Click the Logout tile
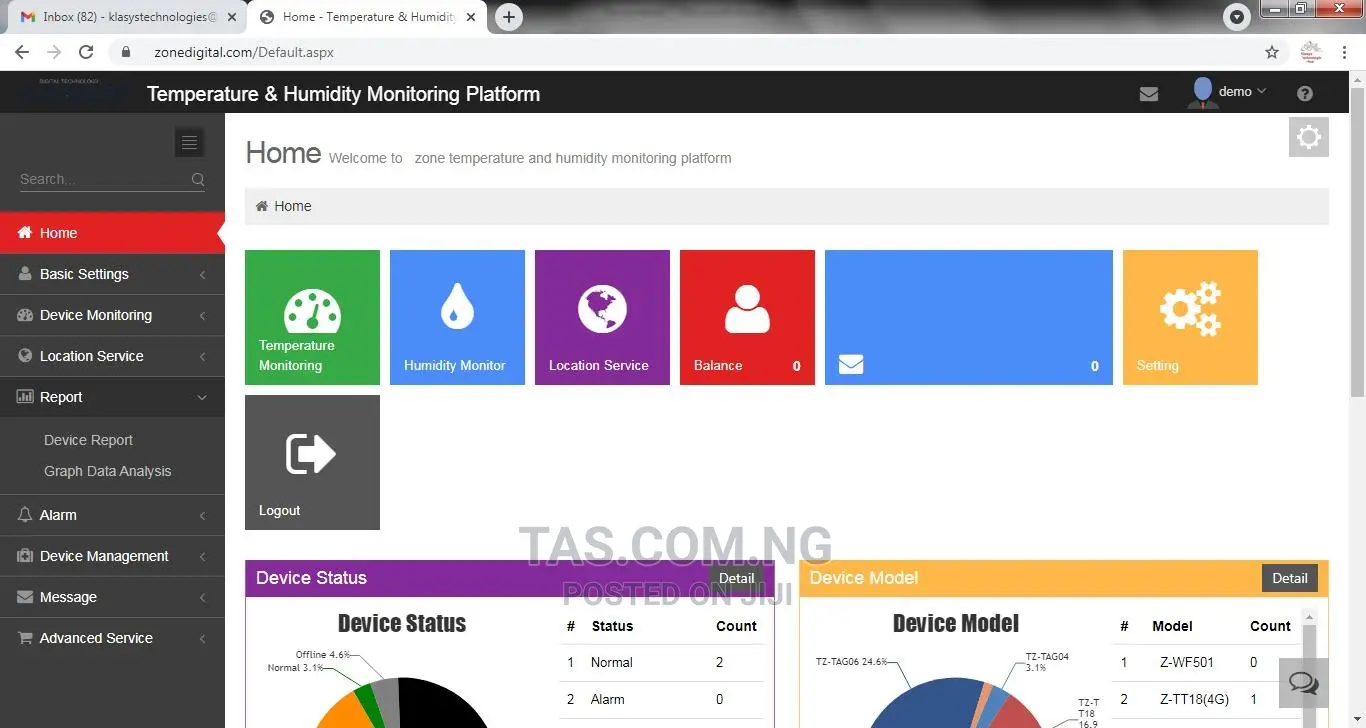This screenshot has width=1366, height=728. tap(312, 462)
